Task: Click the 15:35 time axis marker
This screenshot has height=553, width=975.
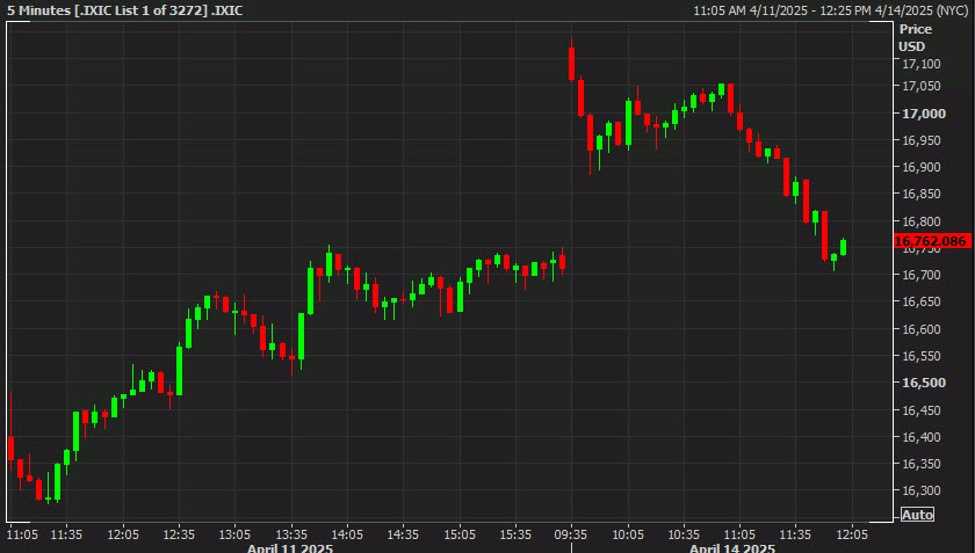Action: [x=515, y=533]
